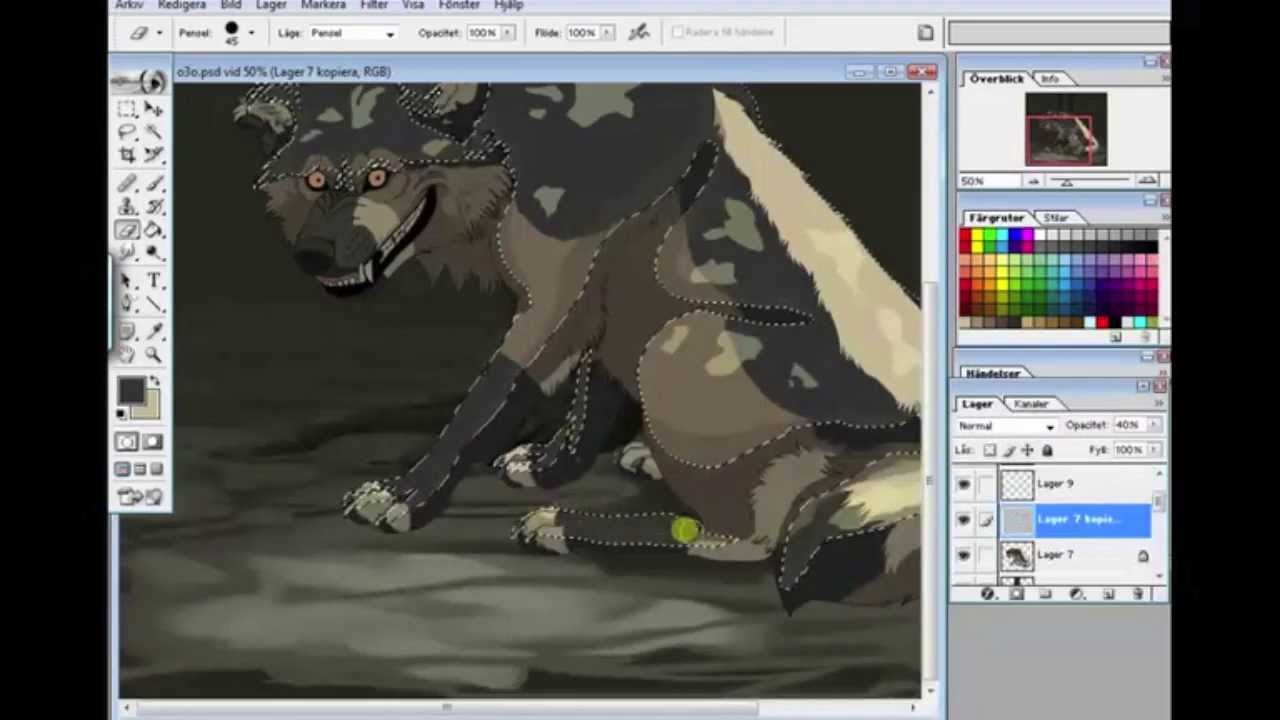The width and height of the screenshot is (1280, 720).
Task: Open the layer Opacitet slider arrow
Action: (1153, 426)
